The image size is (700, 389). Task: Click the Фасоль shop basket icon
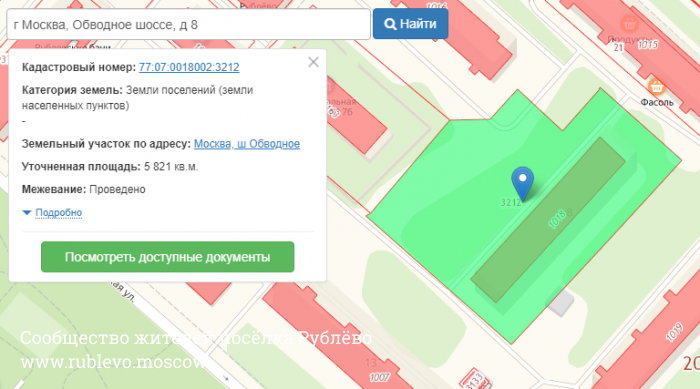pos(656,87)
